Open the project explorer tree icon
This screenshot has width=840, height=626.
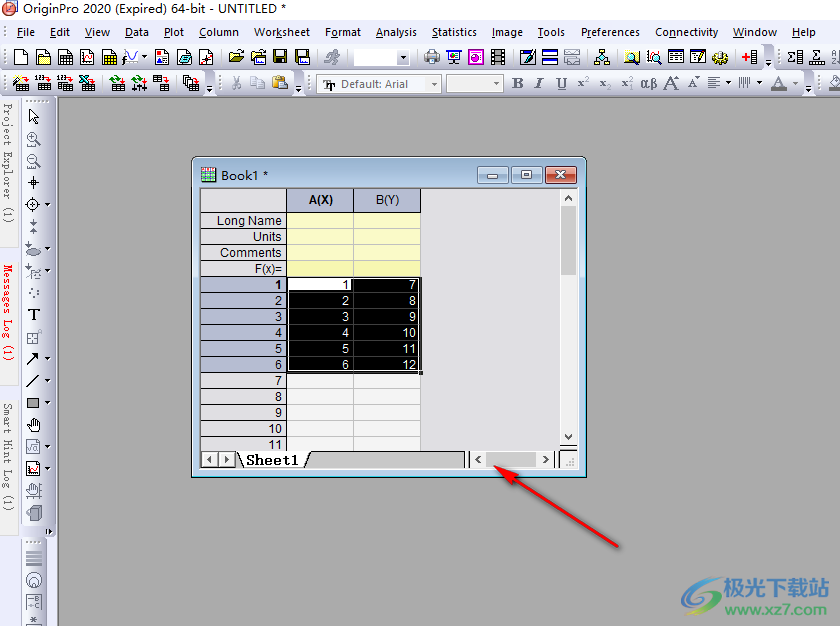[x=602, y=57]
